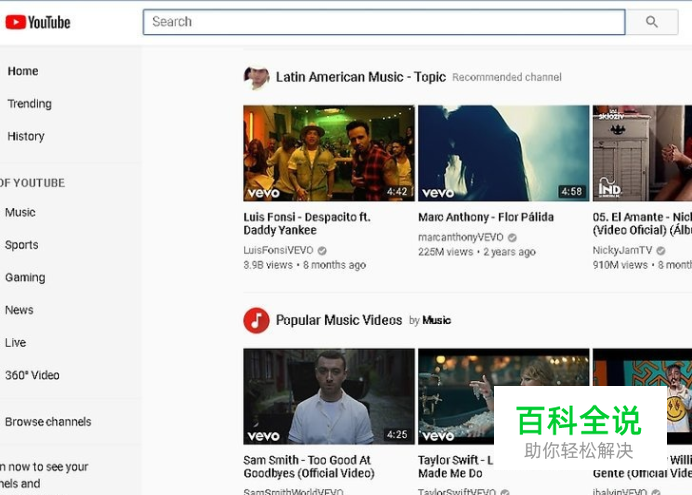Viewport: 692px width, 495px height.
Task: Select 360° Video in sidebar
Action: click(32, 375)
